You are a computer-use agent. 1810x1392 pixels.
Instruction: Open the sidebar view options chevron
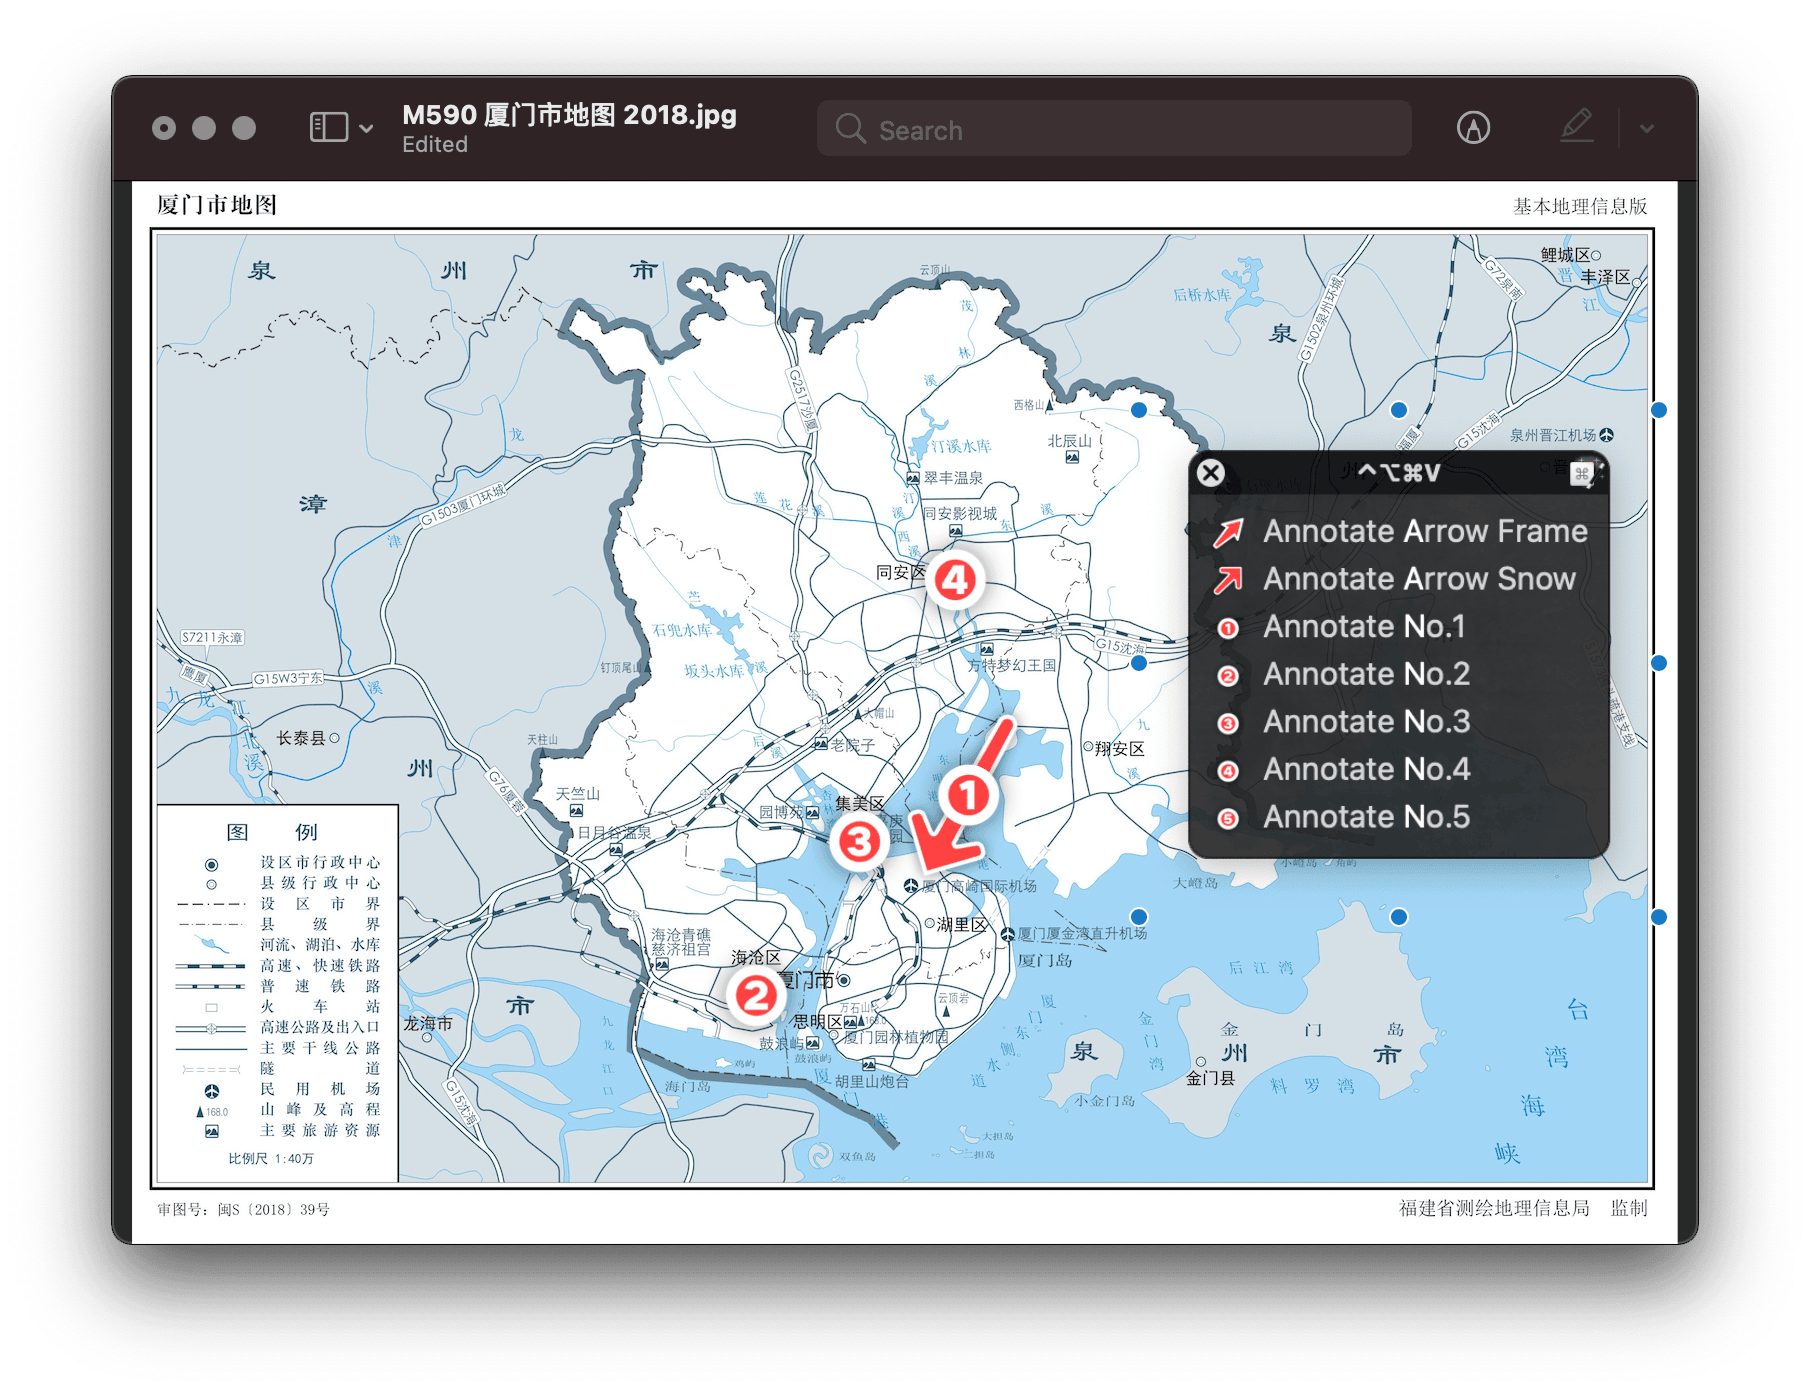pyautogui.click(x=366, y=129)
